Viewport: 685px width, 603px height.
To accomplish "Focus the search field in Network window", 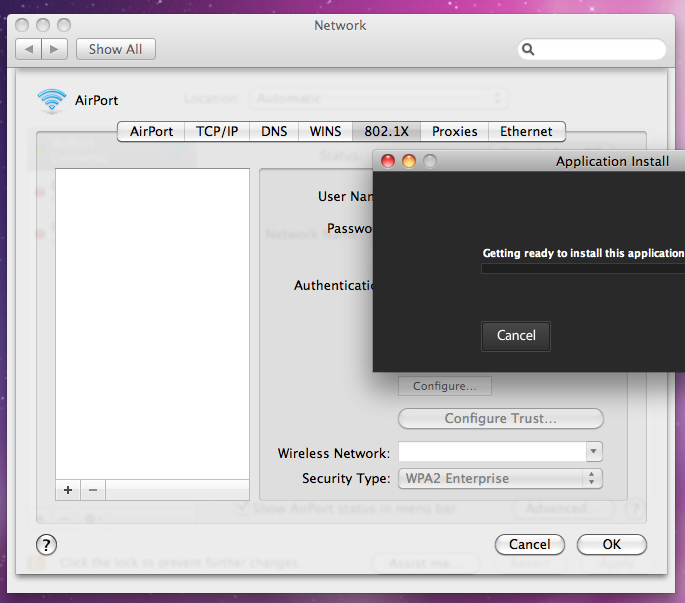I will coord(592,49).
